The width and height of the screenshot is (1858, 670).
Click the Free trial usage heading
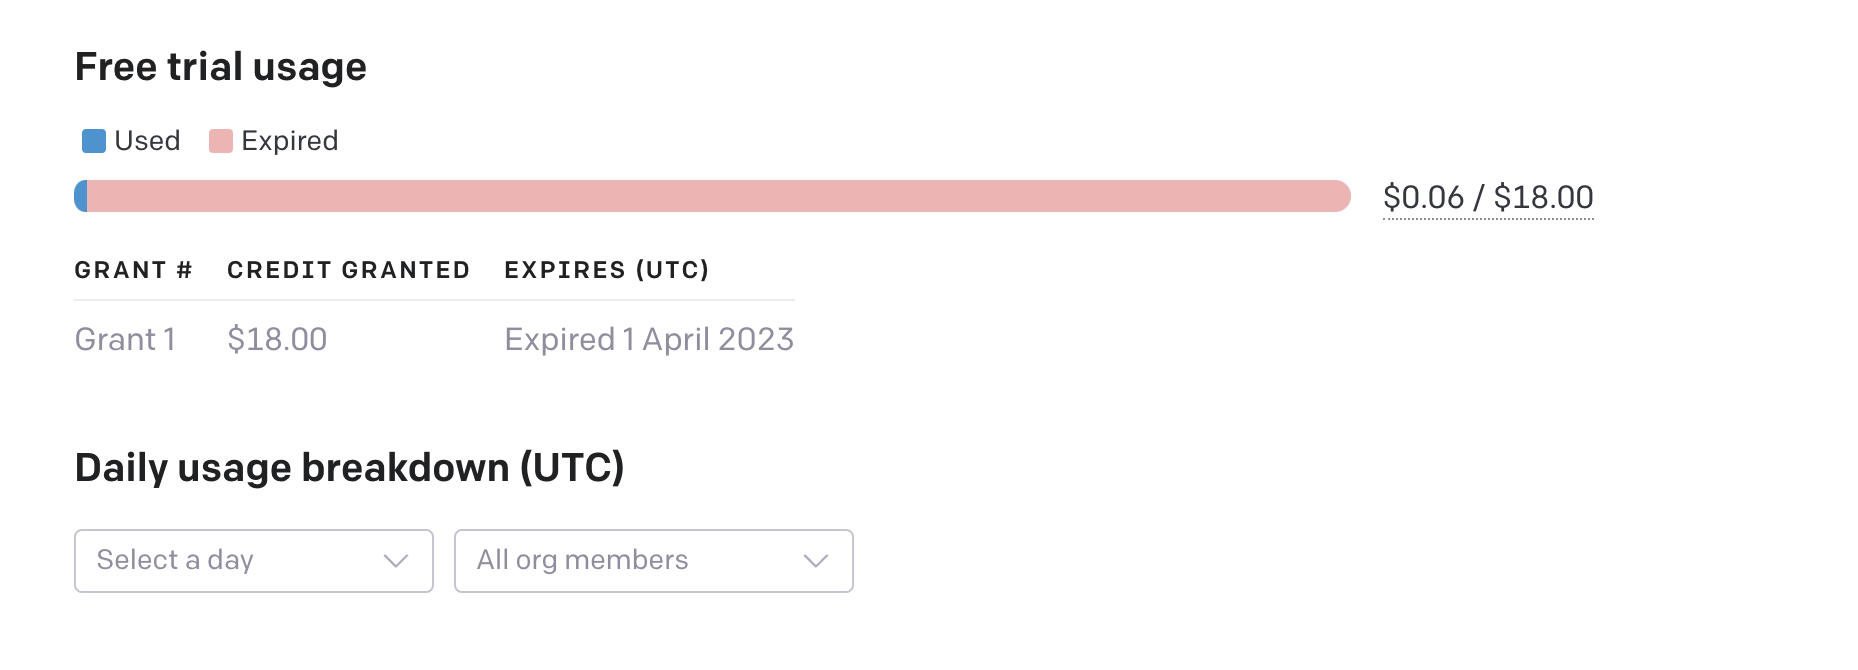pyautogui.click(x=221, y=67)
